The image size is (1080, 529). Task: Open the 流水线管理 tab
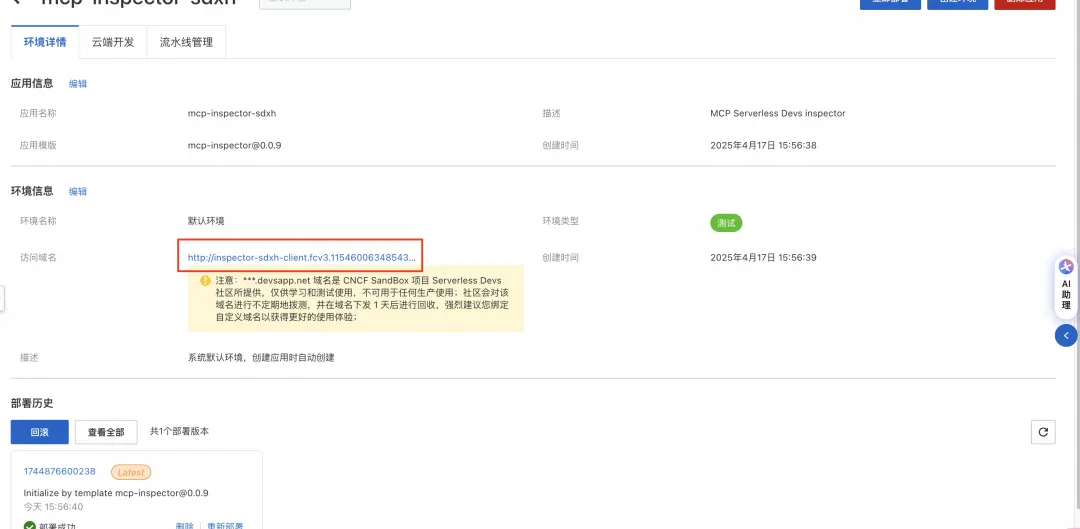pos(186,42)
